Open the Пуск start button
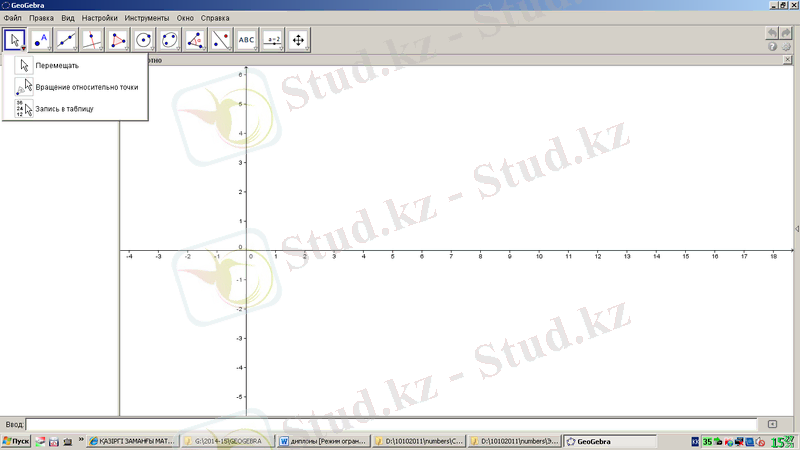 pyautogui.click(x=16, y=441)
